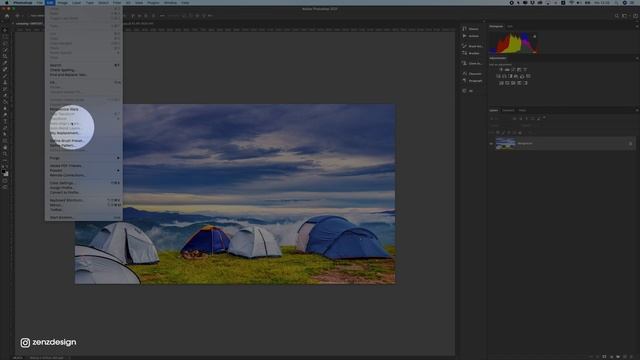Click the search icon at top right
Viewport: 640px width, 360px height.
pyautogui.click(x=616, y=16)
